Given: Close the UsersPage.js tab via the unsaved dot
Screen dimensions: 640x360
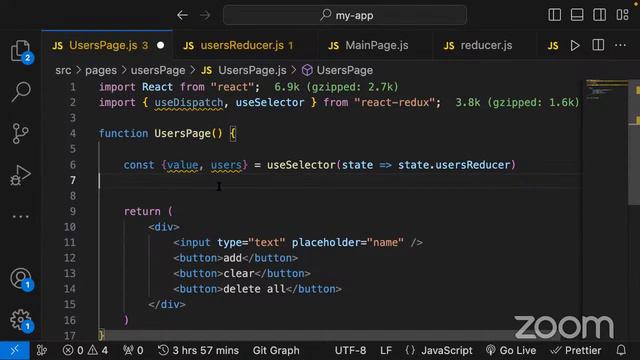Looking at the screenshot, I should pyautogui.click(x=160, y=45).
